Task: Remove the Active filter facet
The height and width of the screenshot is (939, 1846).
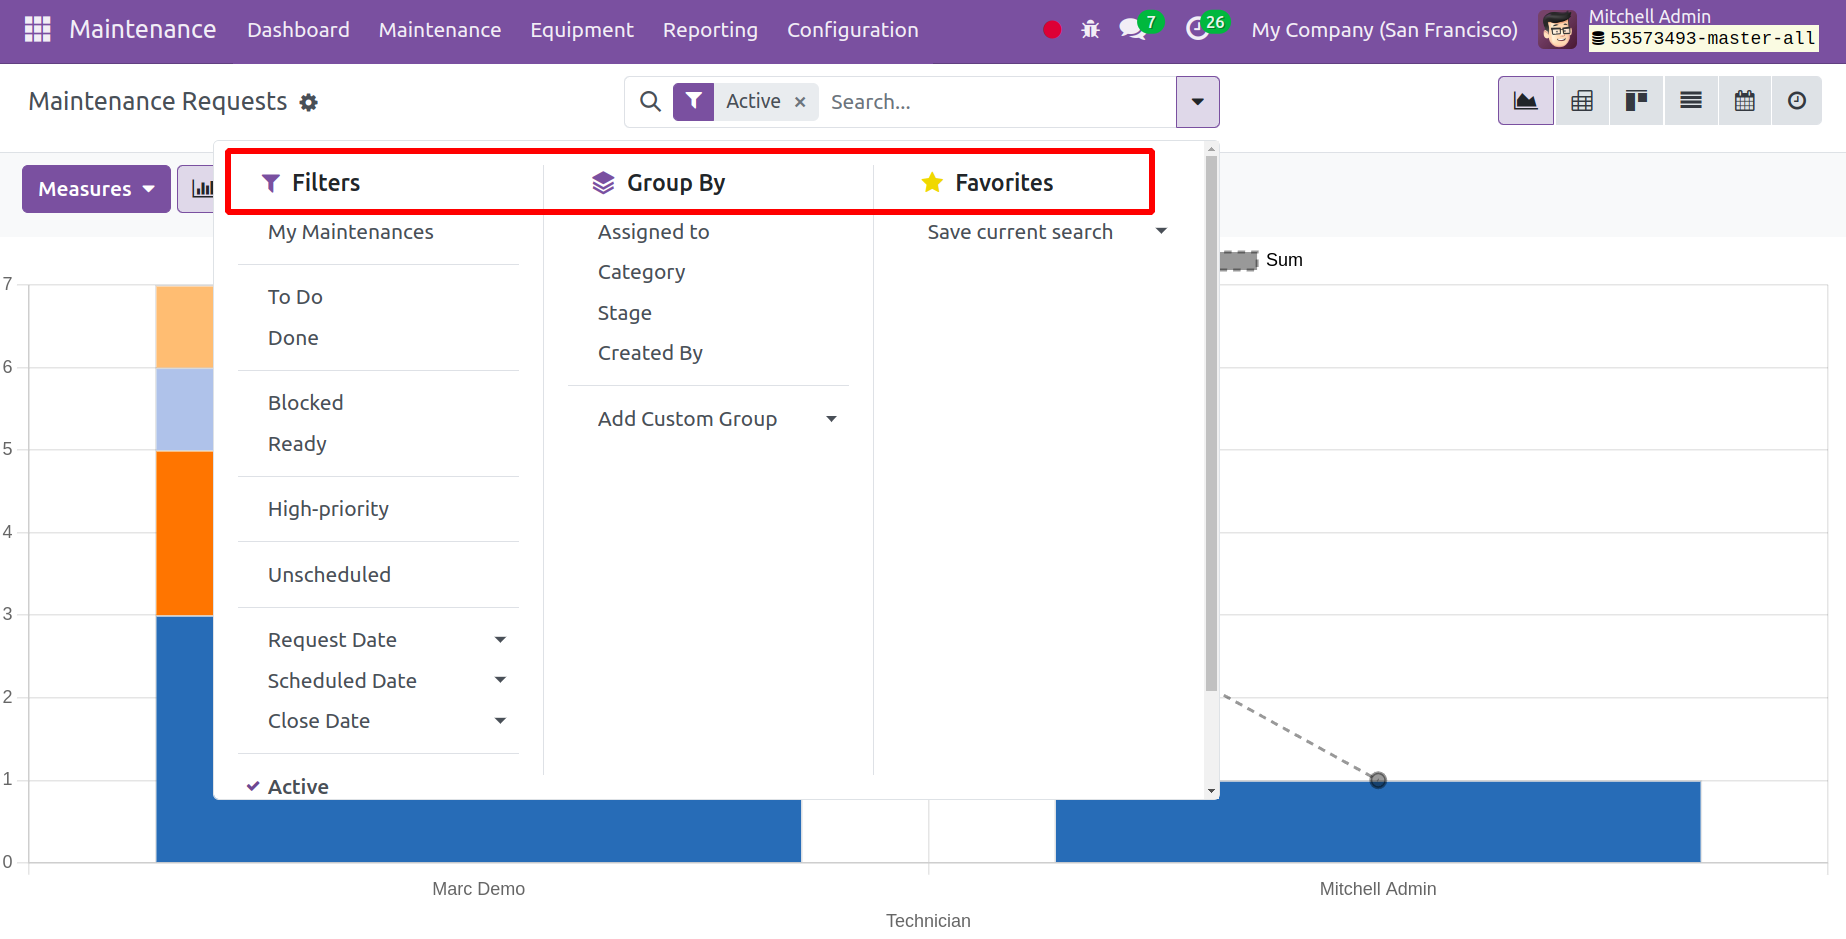Action: tap(800, 102)
